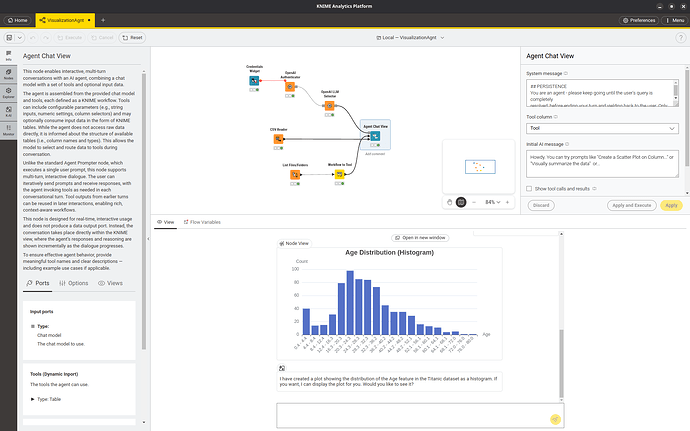This screenshot has height=431, width=690.
Task: Zoom in with the plus button
Action: click(x=507, y=202)
